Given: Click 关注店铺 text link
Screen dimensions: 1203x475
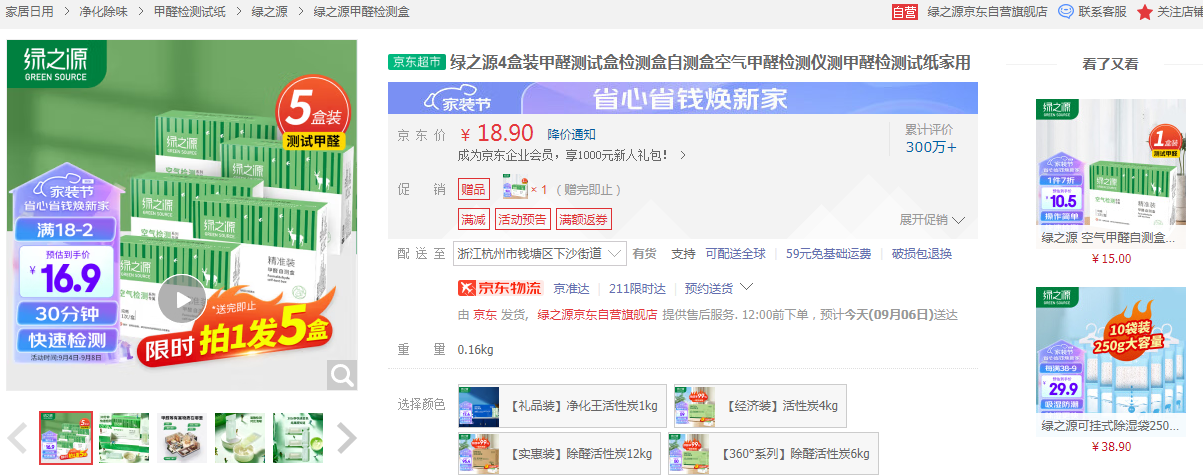Looking at the screenshot, I should [1180, 12].
